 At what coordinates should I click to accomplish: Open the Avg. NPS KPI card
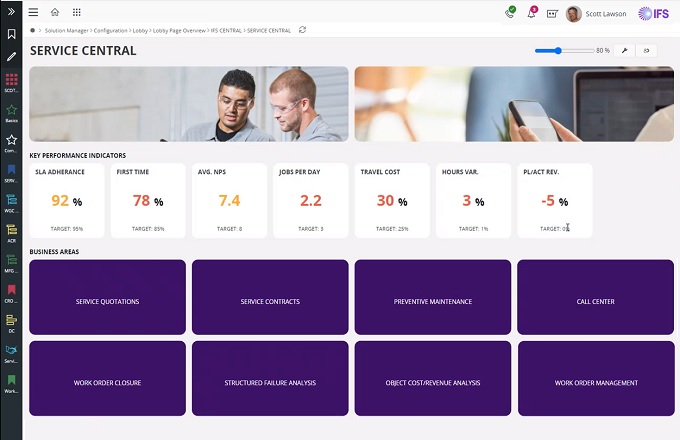(229, 200)
